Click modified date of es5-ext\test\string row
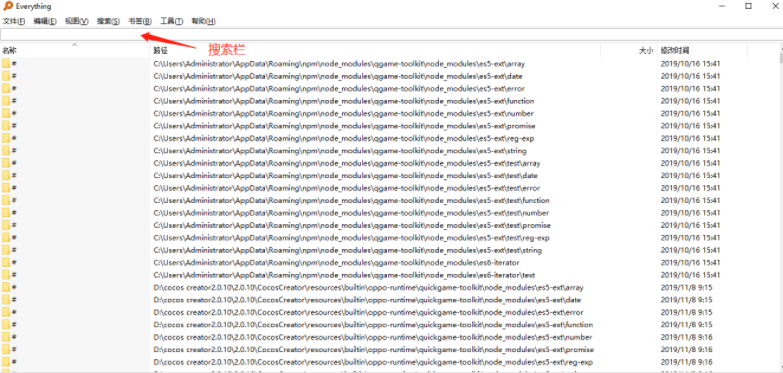The height and width of the screenshot is (373, 783). coord(691,250)
